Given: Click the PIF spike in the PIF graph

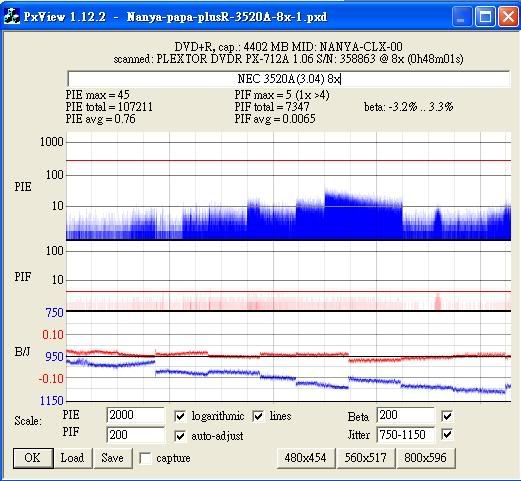Looking at the screenshot, I should (x=438, y=301).
